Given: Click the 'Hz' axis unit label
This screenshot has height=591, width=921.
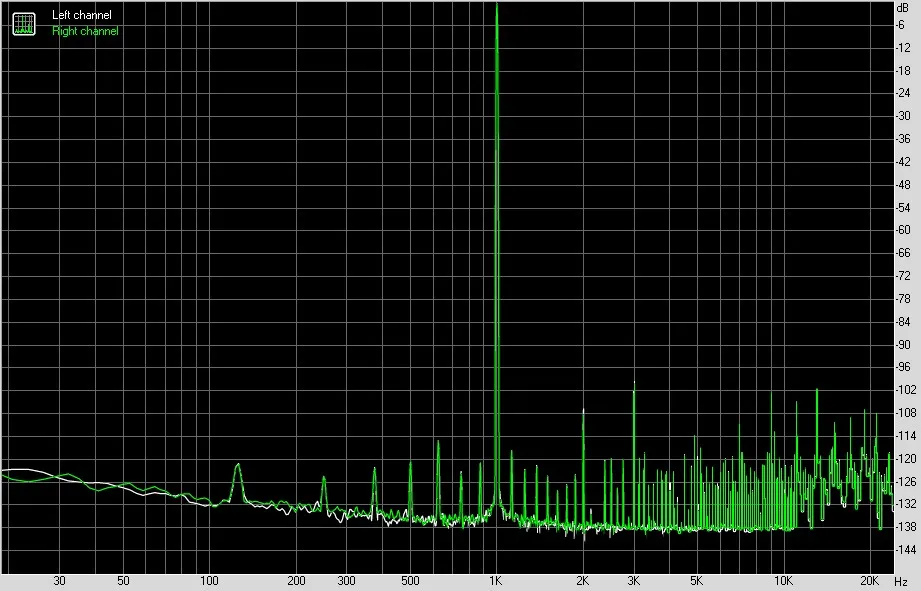Looking at the screenshot, I should [901, 582].
